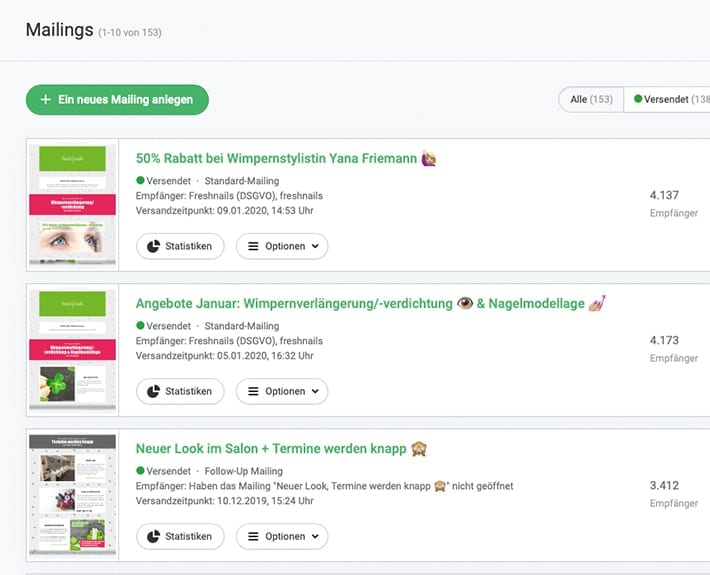
Task: Click the green dot in the Versendet filter tab
Action: [x=638, y=98]
